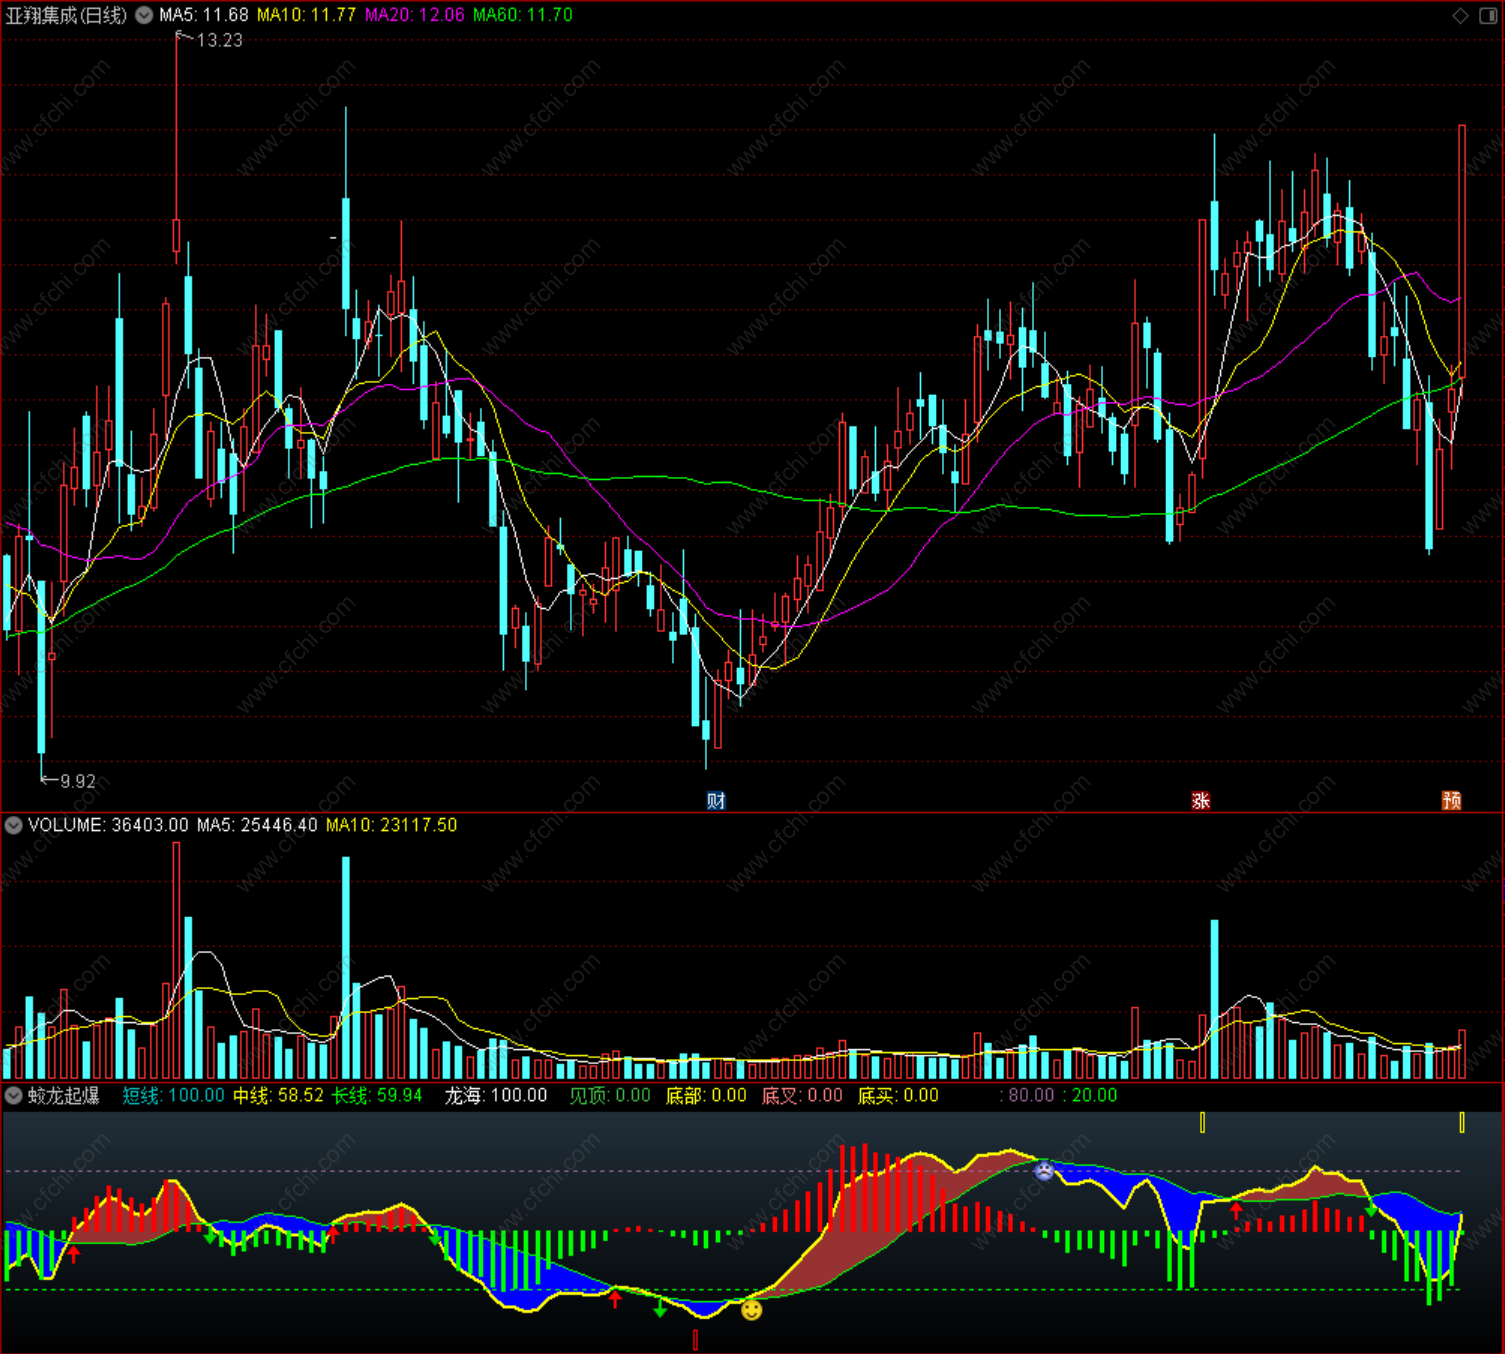1505x1354 pixels.
Task: Click the 短线: 100.00 value
Action: [174, 1095]
